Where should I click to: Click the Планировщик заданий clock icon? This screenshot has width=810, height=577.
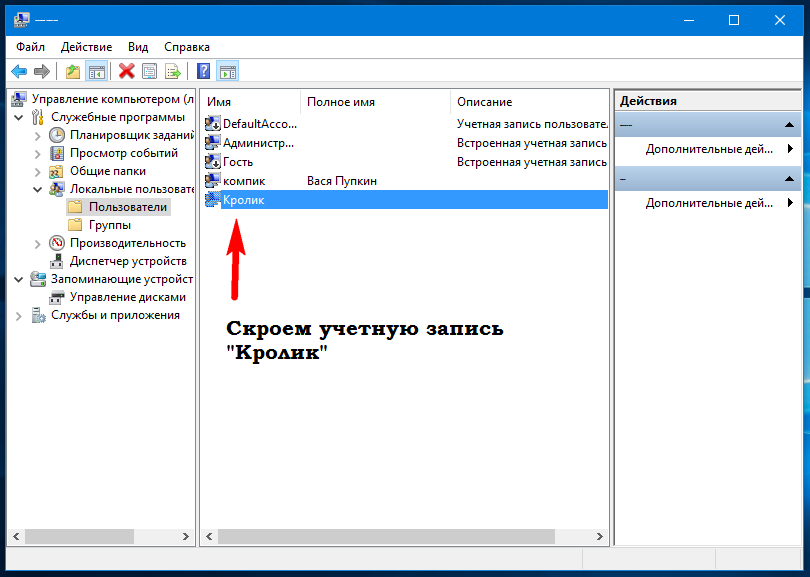click(57, 135)
